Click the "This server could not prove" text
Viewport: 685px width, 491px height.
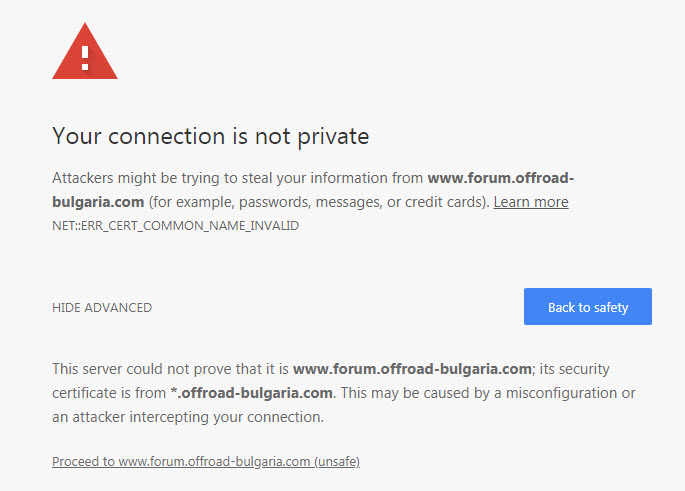coord(150,369)
